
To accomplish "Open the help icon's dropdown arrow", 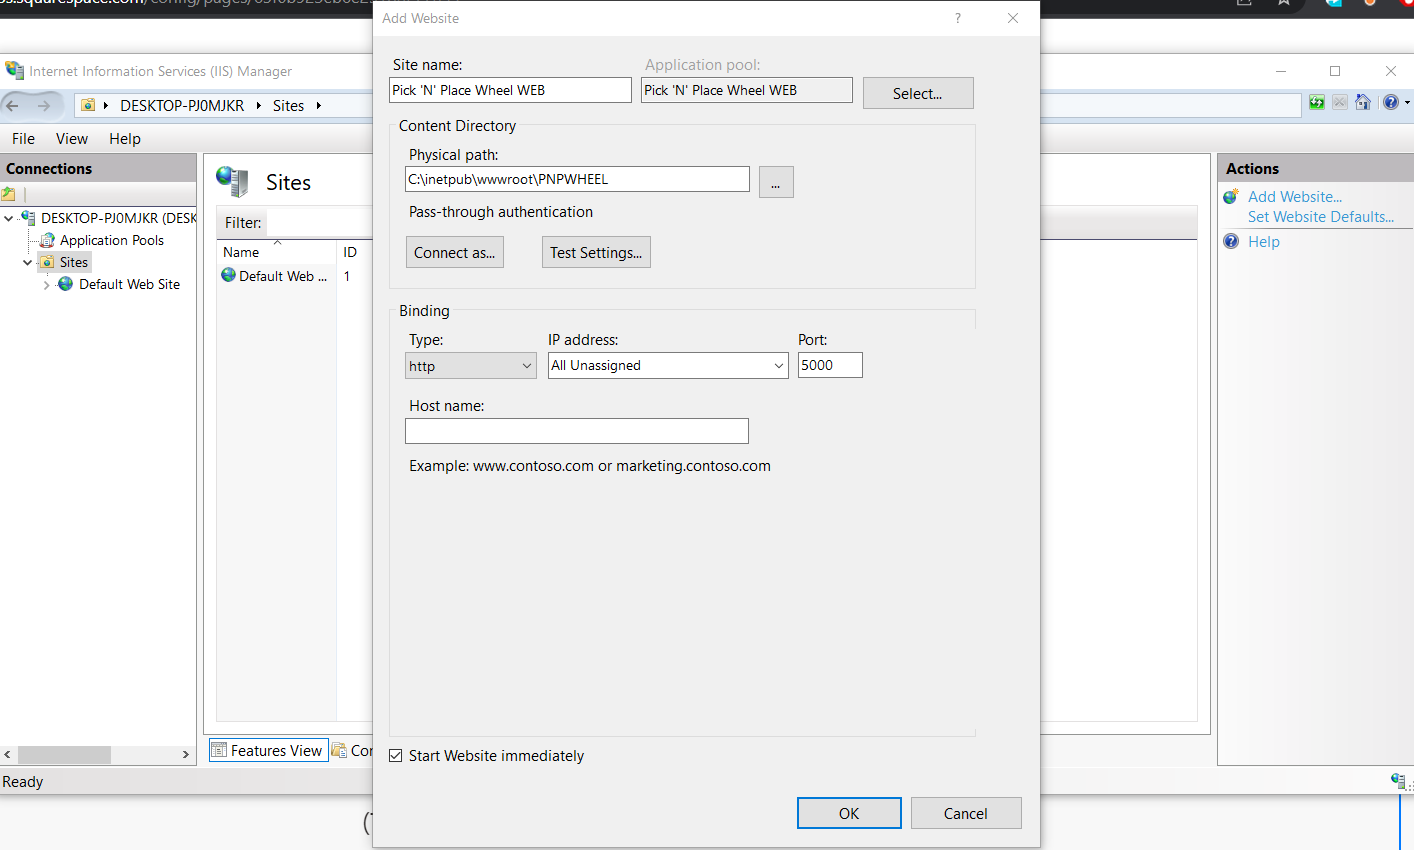I will pyautogui.click(x=1407, y=103).
